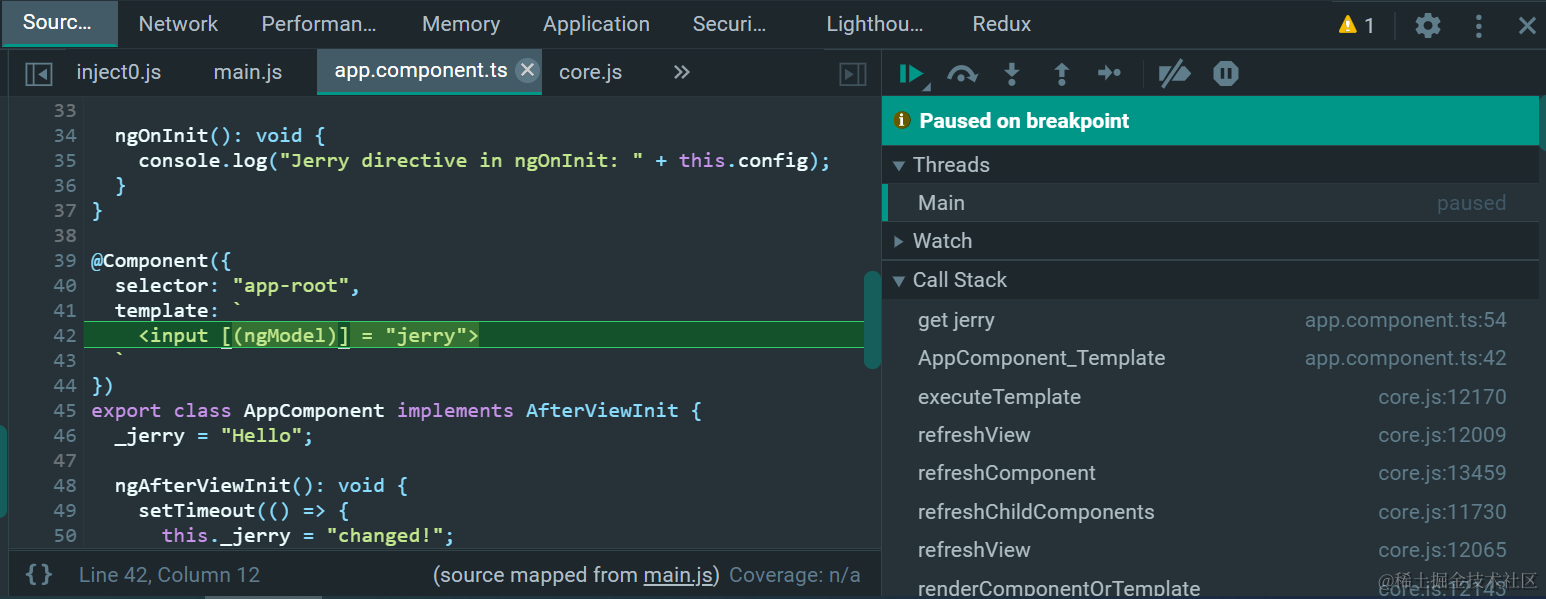Toggle pause on exceptions
Viewport: 1546px width, 599px height.
point(1226,73)
